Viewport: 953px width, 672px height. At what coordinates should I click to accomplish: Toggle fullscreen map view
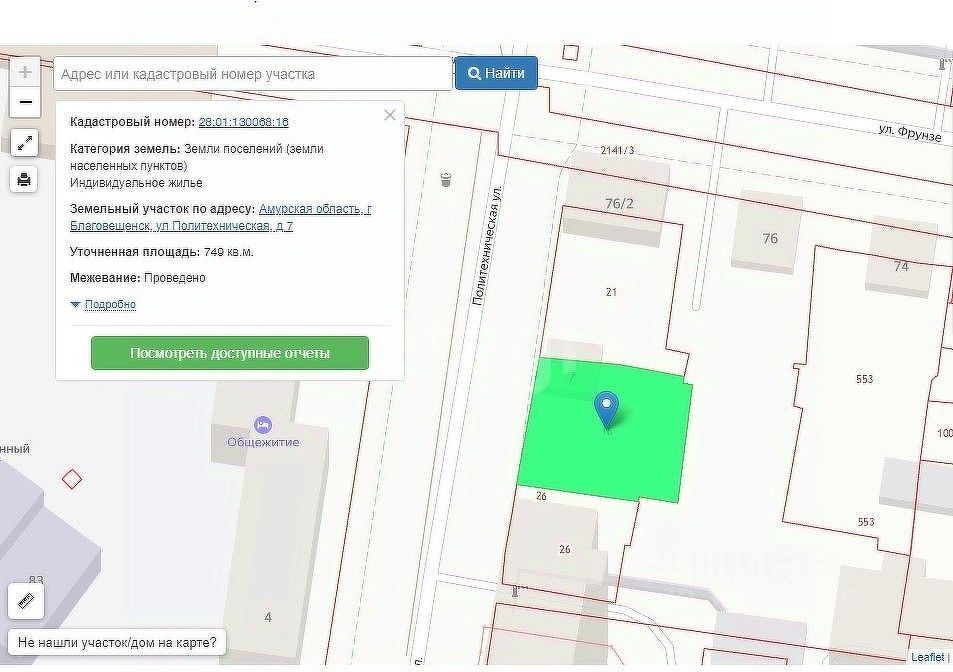click(24, 143)
